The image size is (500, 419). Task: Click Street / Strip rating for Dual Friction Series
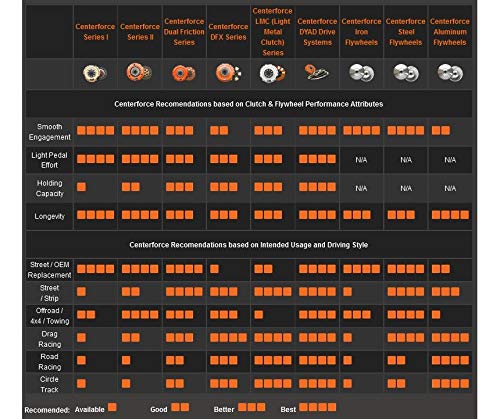click(184, 292)
